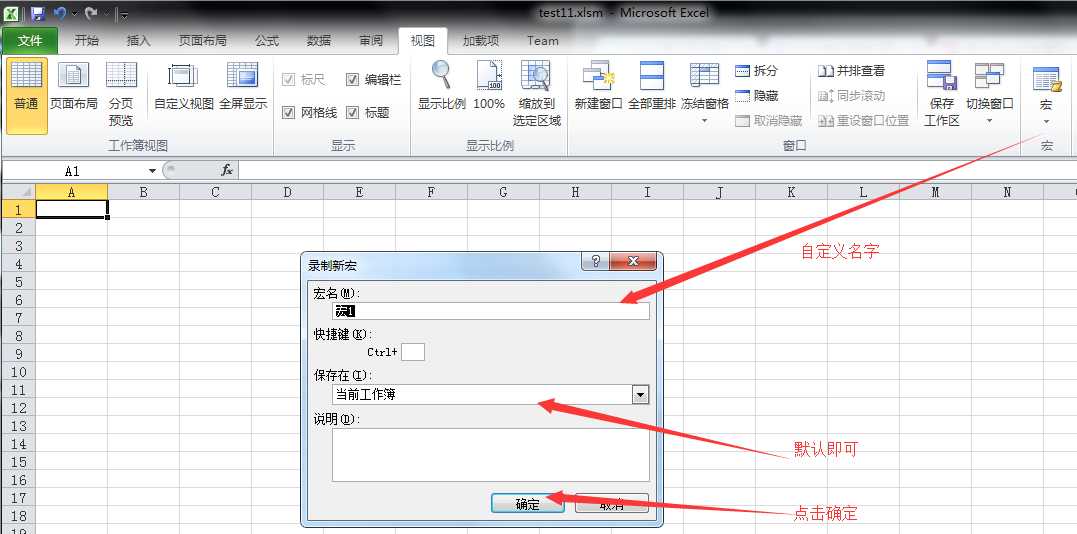
Task: Reset zoom to 100%
Action: [489, 87]
